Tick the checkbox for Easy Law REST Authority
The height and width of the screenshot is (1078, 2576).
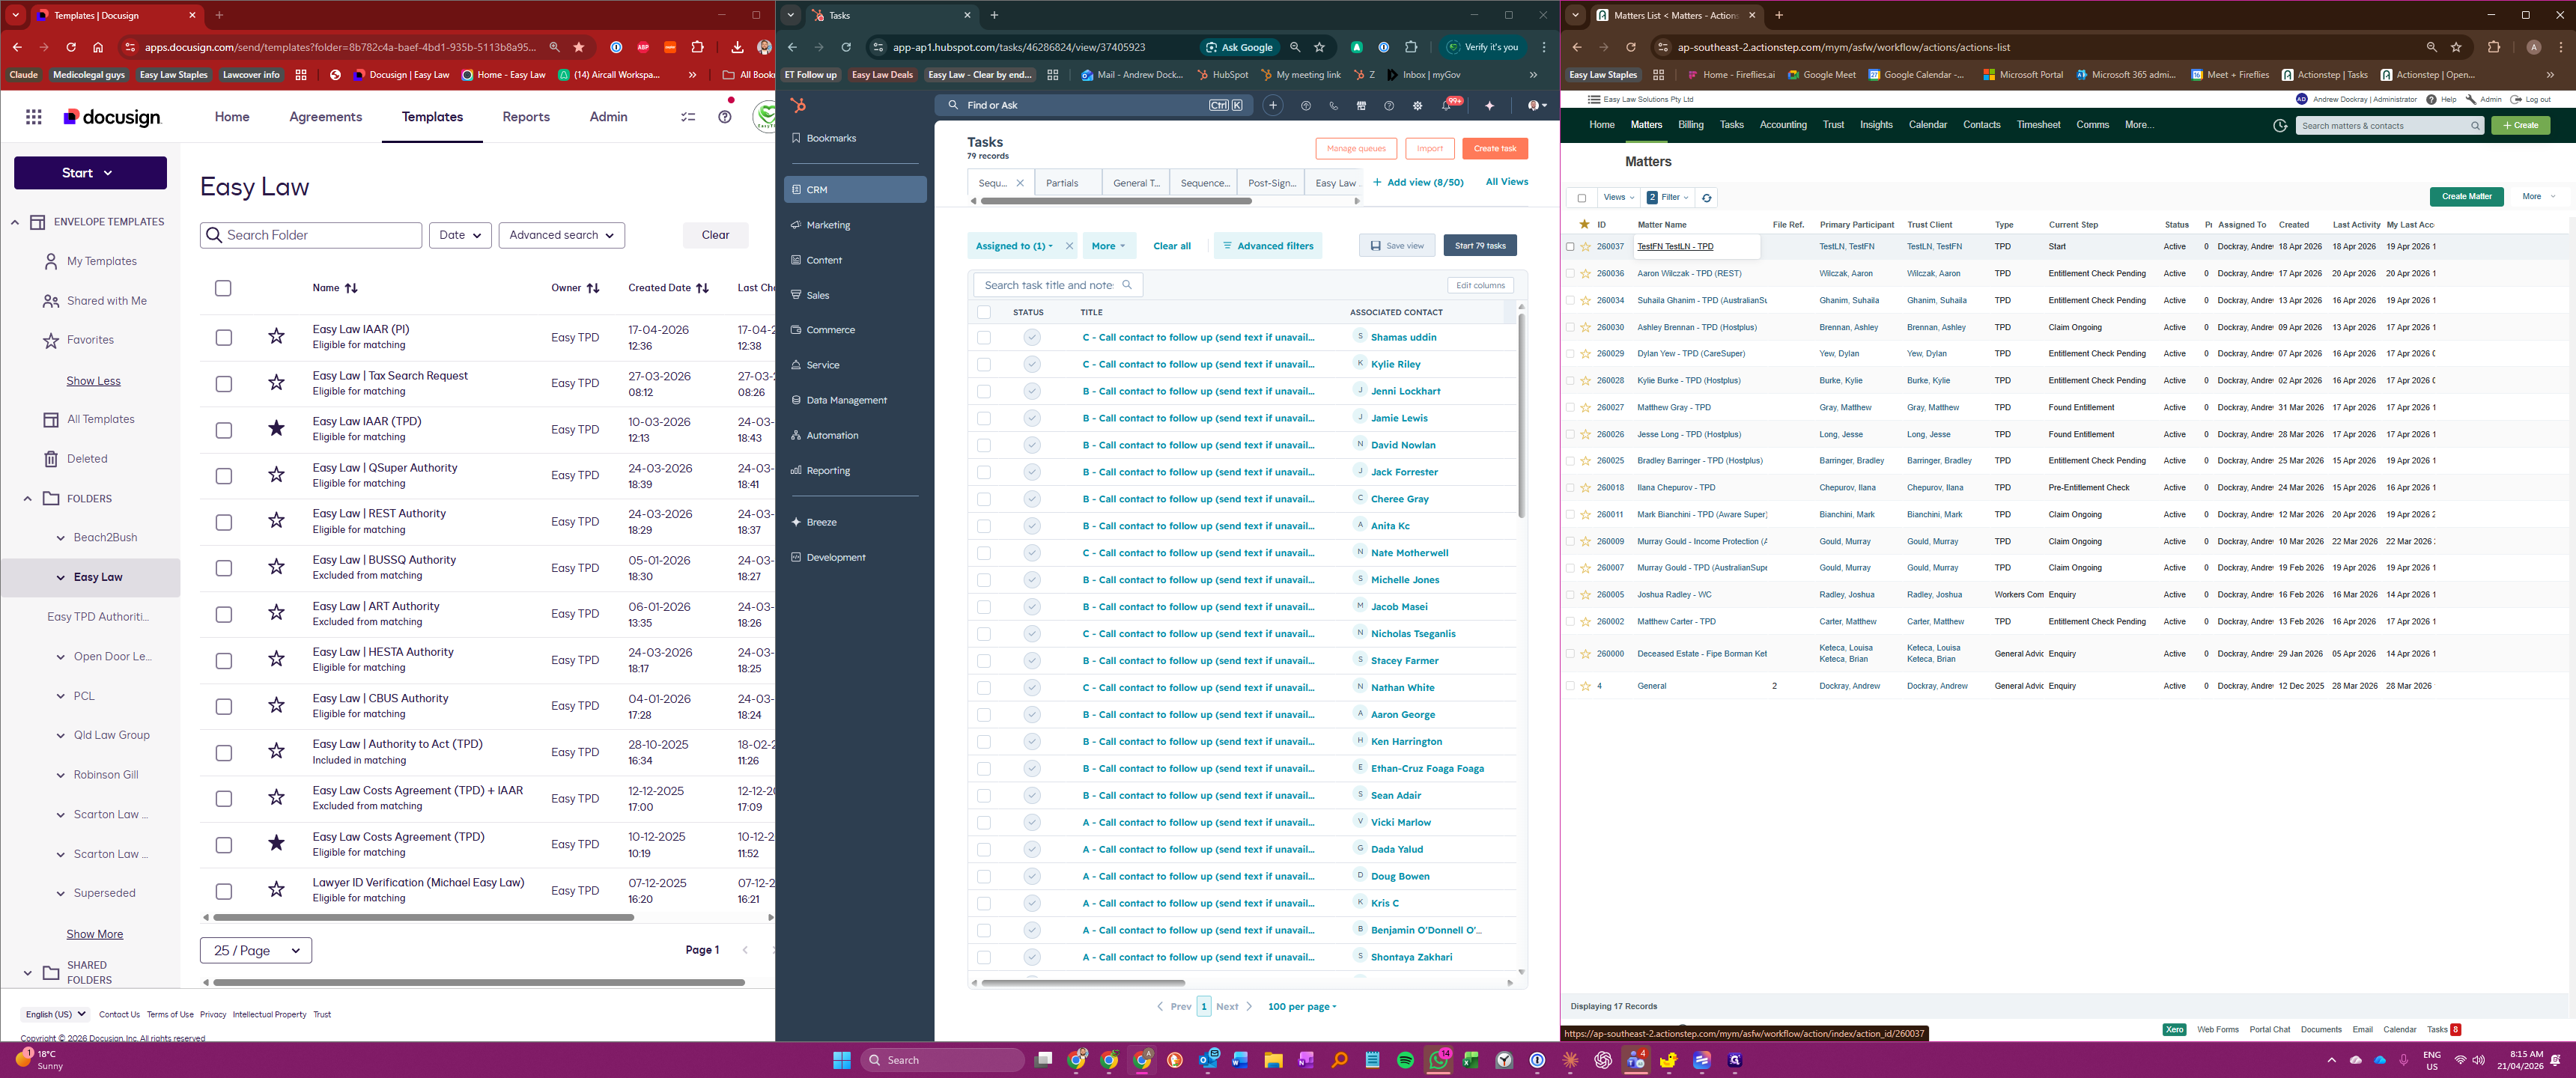[224, 522]
